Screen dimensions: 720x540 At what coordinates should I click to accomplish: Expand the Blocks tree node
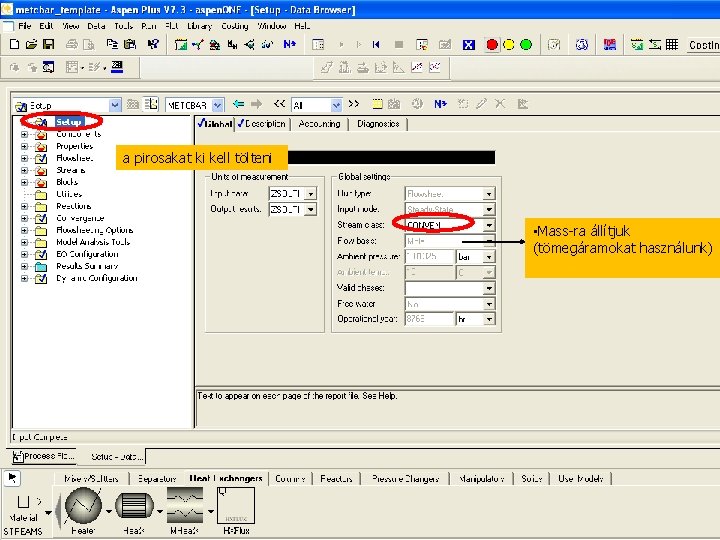[x=24, y=182]
